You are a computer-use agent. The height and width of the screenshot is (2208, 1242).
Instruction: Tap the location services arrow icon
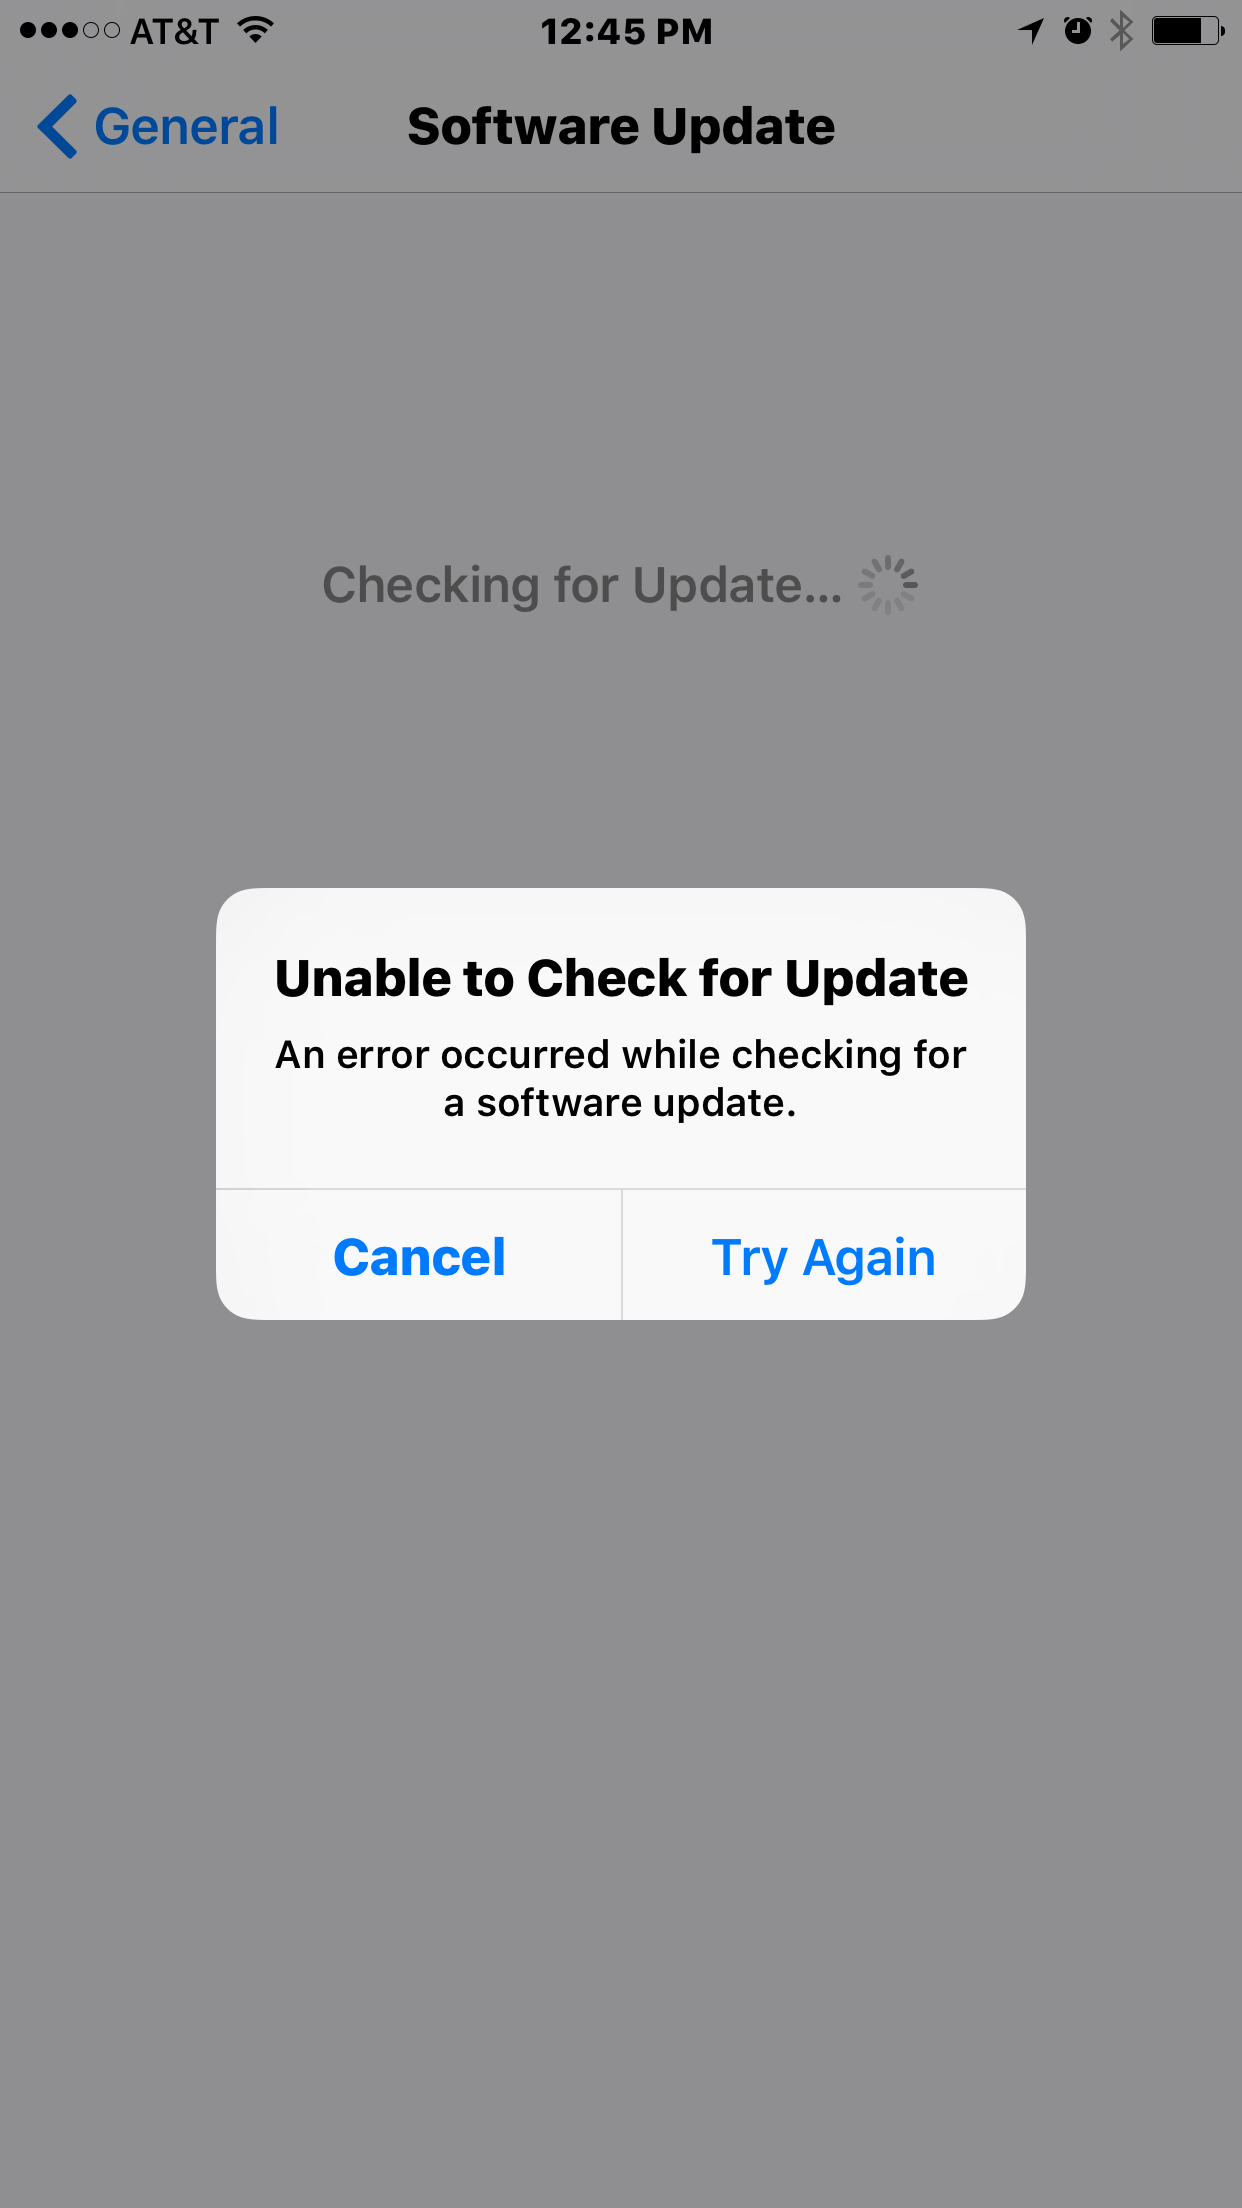pyautogui.click(x=1032, y=31)
